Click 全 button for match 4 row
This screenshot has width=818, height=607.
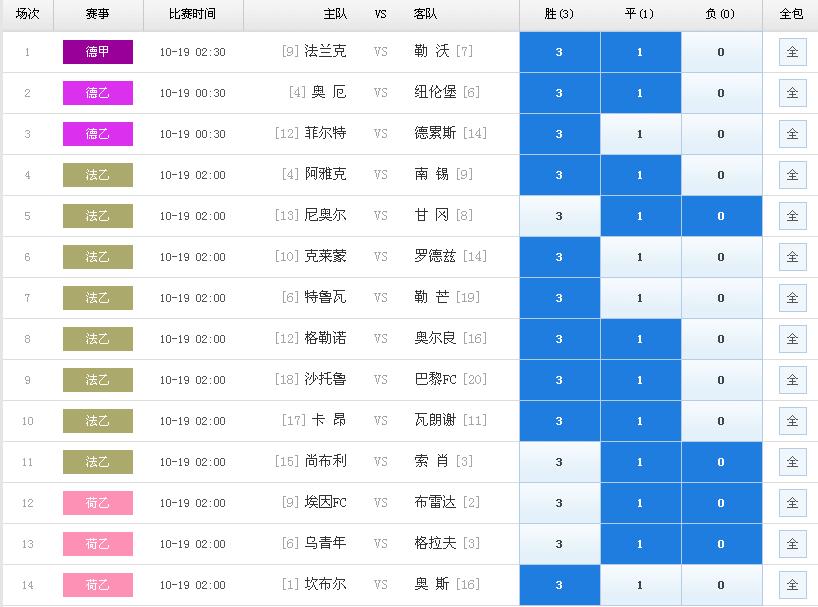coord(792,175)
